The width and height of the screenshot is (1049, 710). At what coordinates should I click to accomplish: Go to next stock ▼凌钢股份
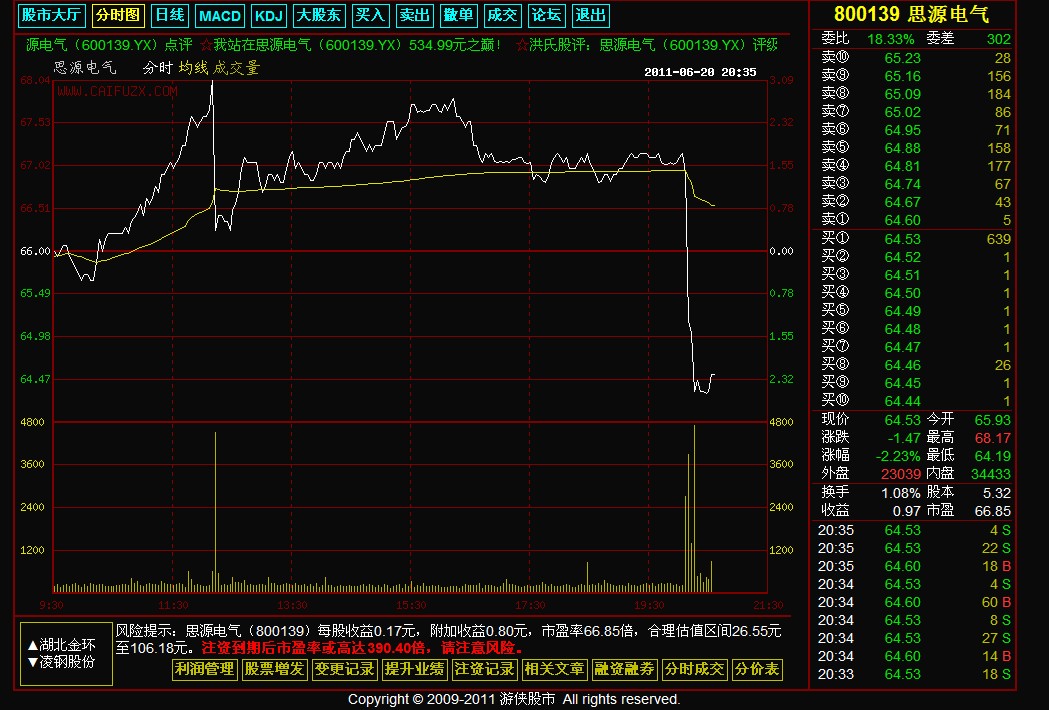pyautogui.click(x=61, y=661)
